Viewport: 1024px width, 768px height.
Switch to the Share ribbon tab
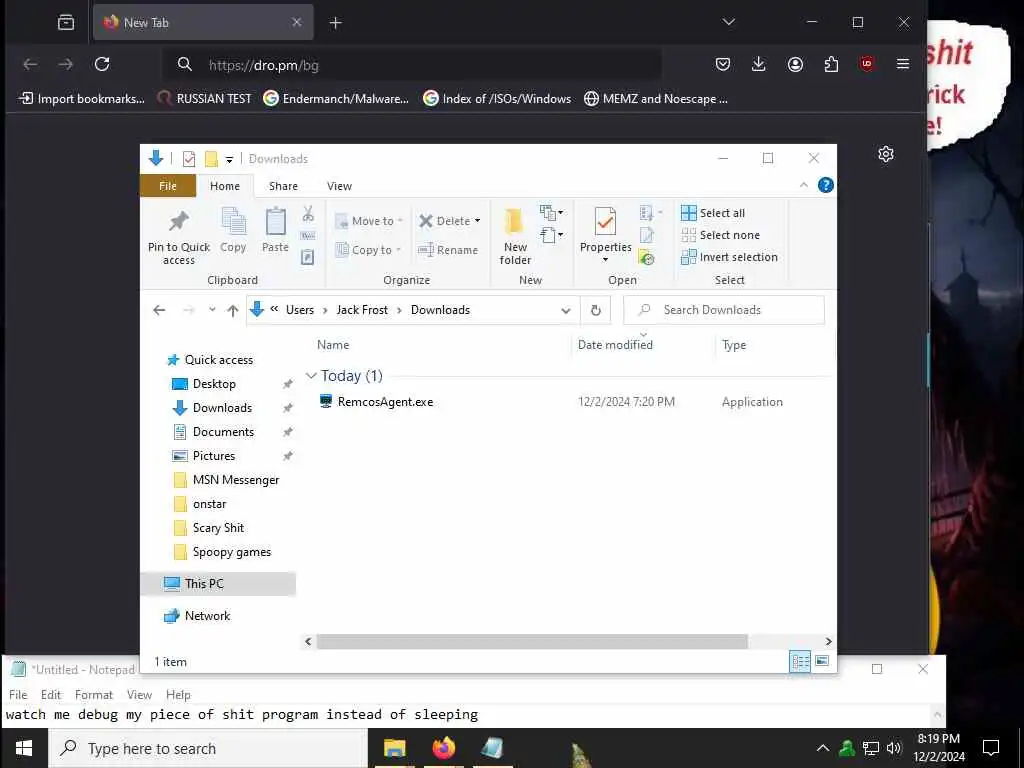pos(283,186)
